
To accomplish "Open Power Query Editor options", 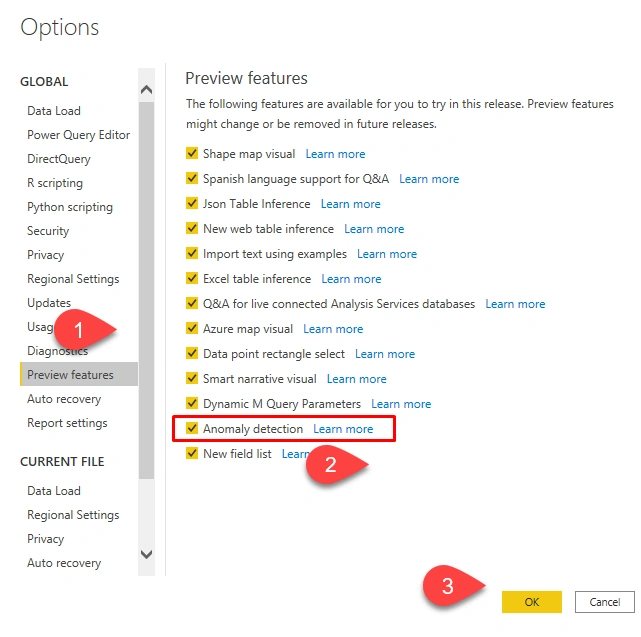I will (78, 135).
